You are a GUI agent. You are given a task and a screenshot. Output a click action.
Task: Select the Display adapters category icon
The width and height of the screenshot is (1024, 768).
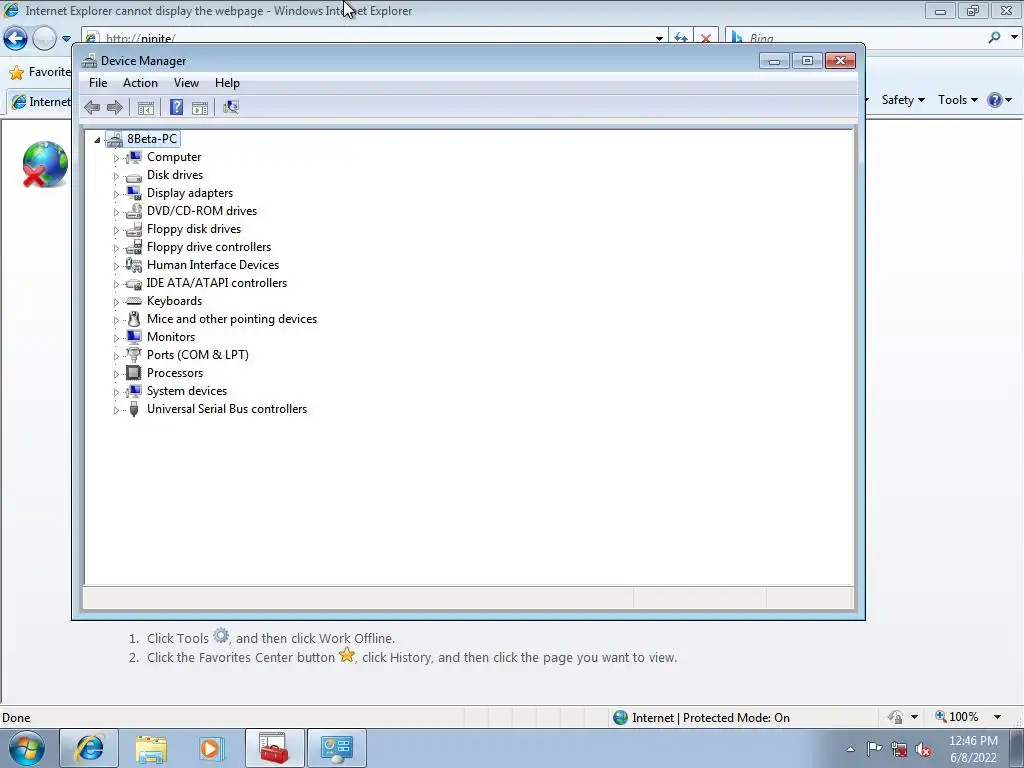coord(133,193)
